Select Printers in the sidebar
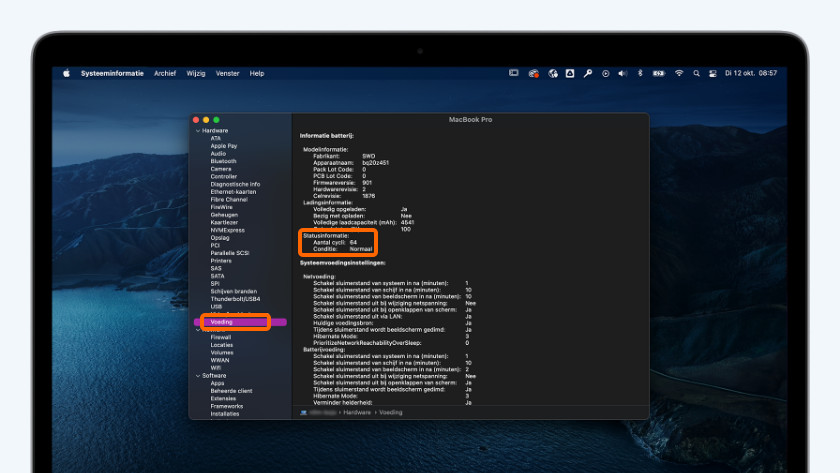840x473 pixels. pos(221,261)
